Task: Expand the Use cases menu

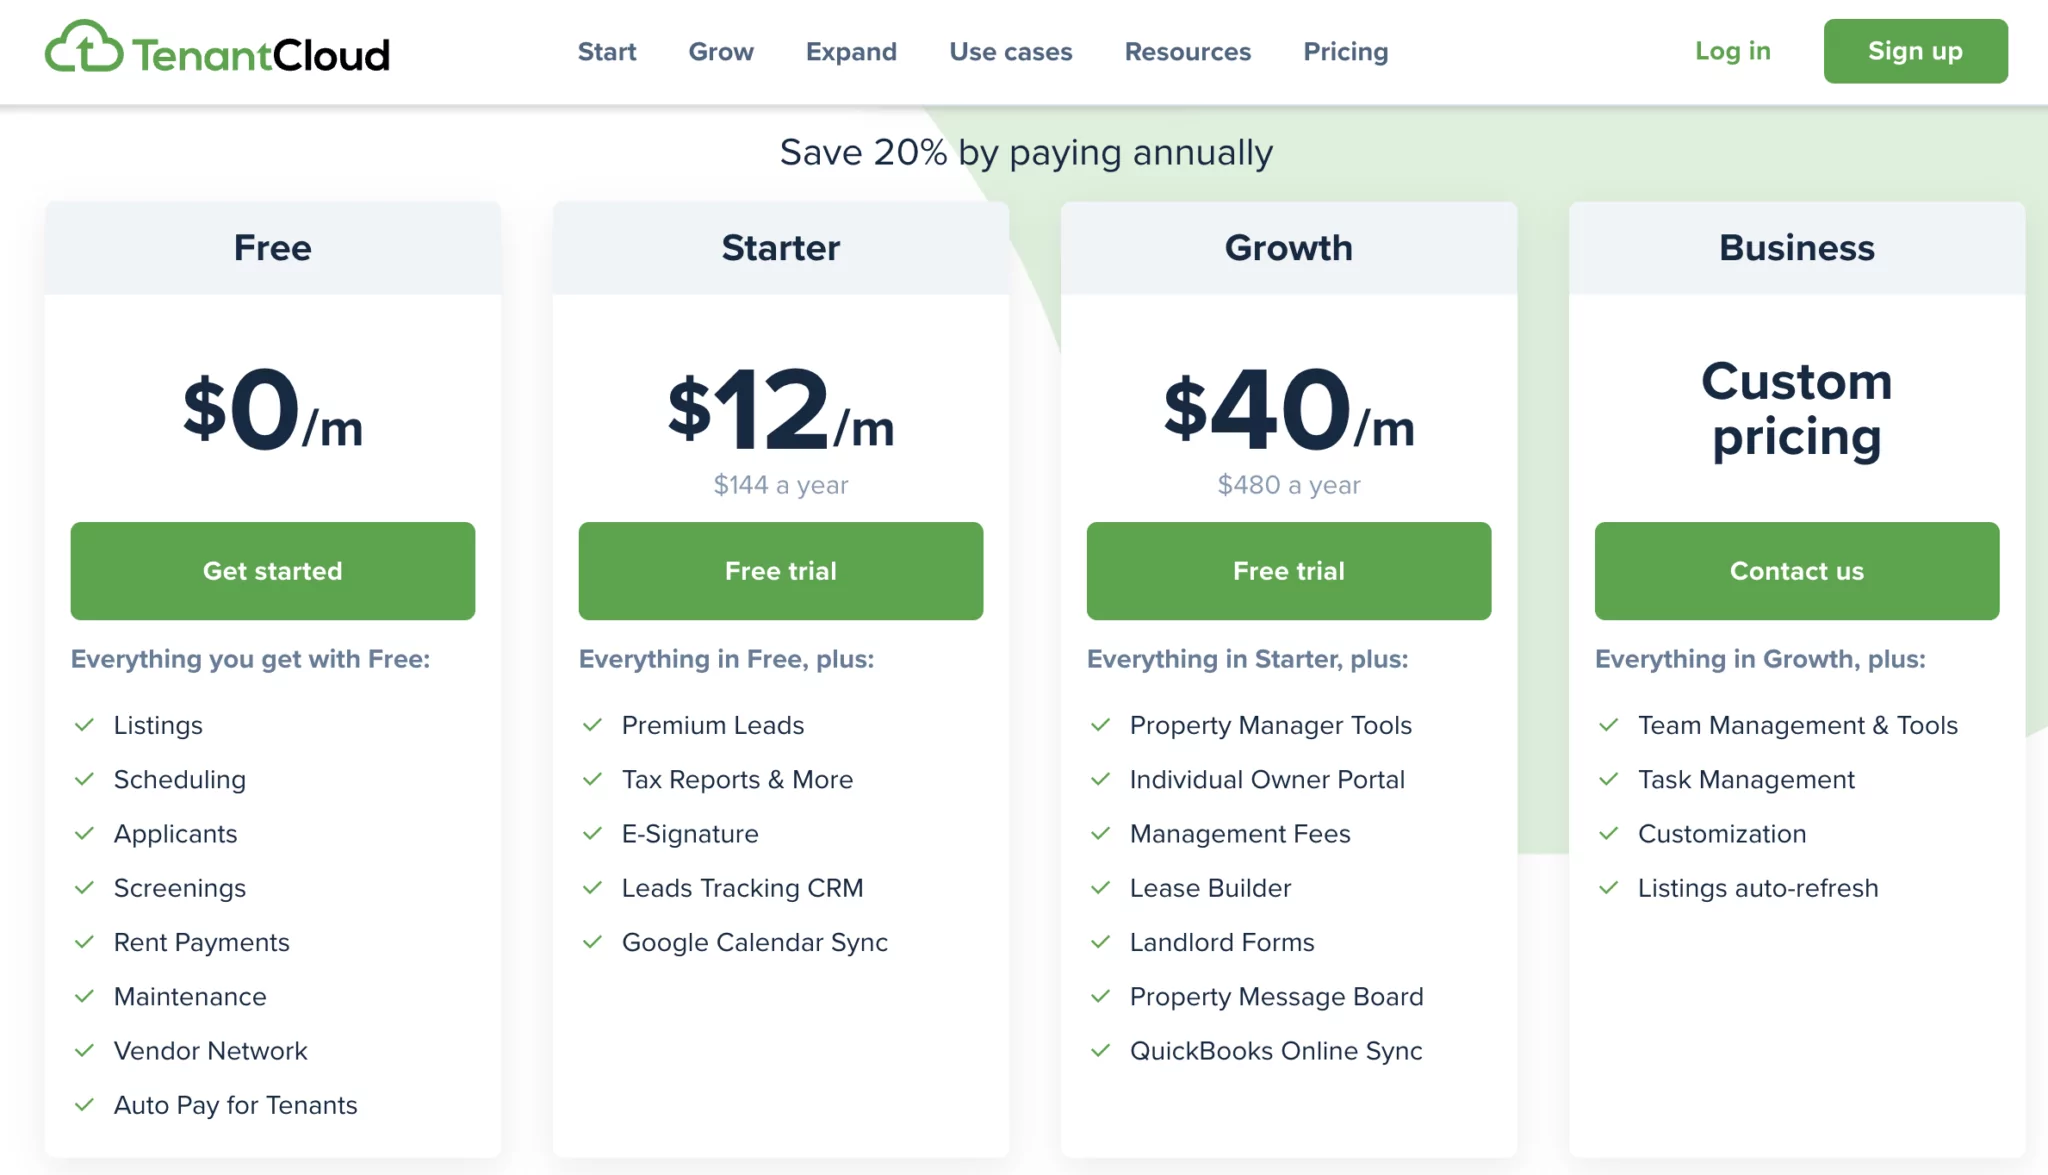Action: click(x=1011, y=51)
